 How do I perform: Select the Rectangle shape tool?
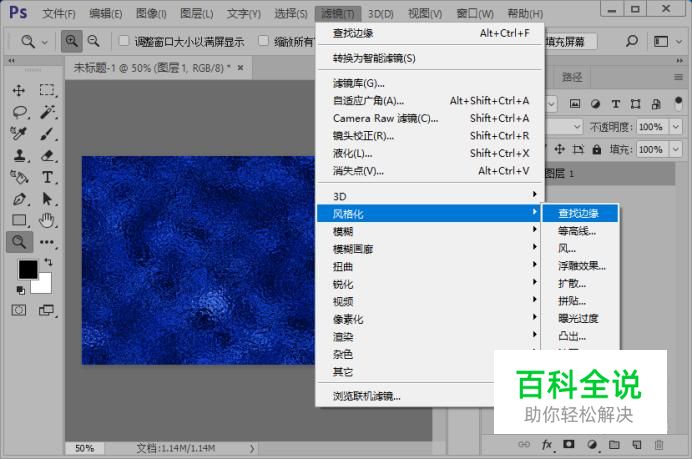19,220
